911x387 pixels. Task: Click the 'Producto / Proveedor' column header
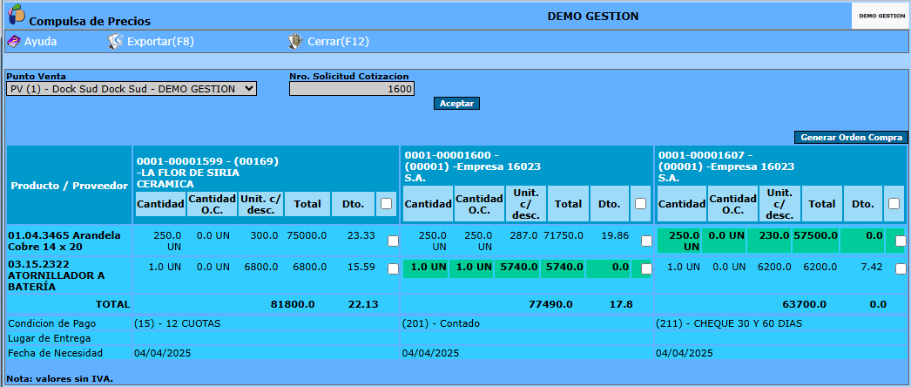click(x=69, y=186)
